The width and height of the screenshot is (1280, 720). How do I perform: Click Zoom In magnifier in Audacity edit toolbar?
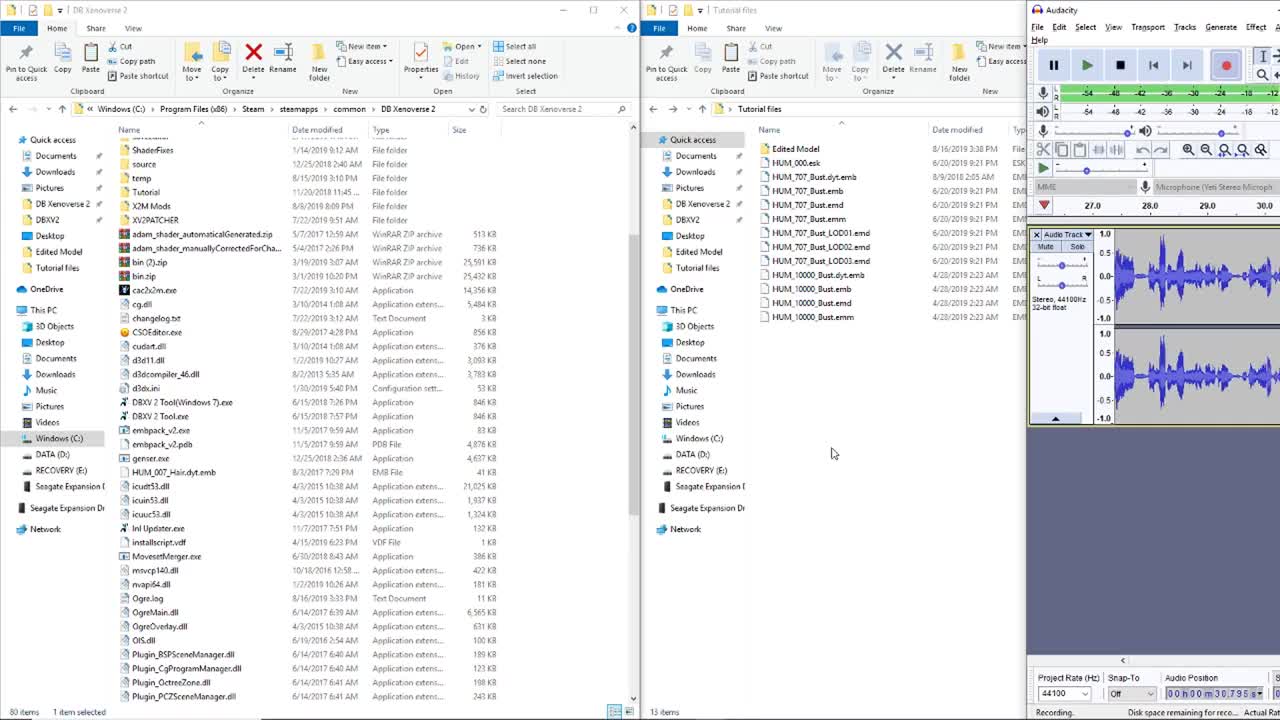pos(1188,150)
